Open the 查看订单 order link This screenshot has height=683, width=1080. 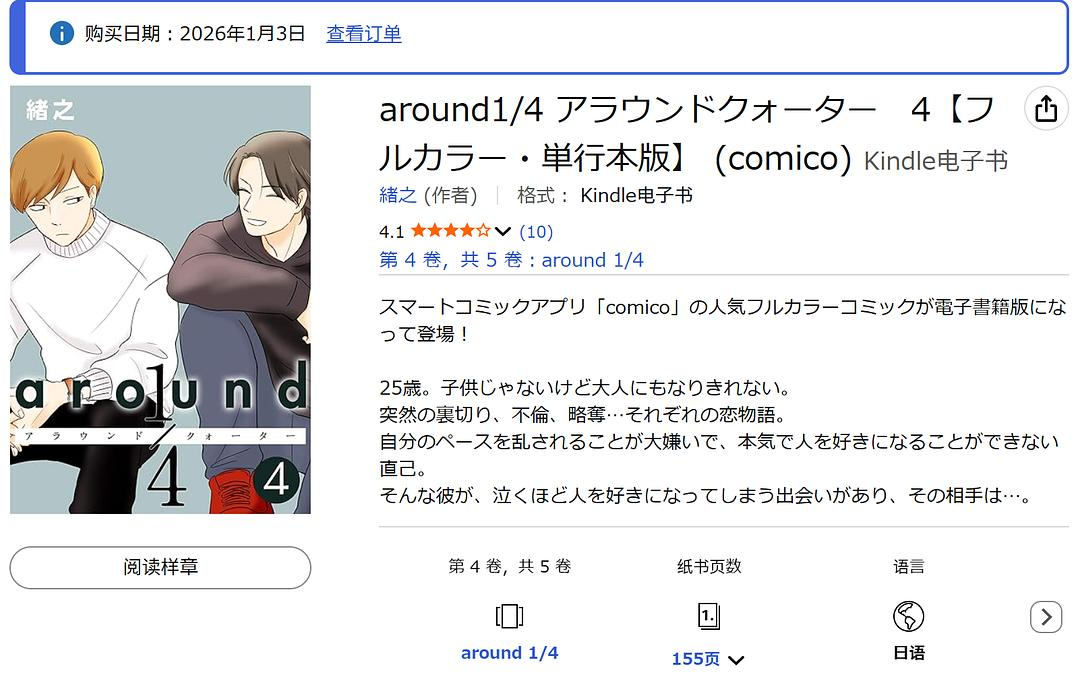pos(364,34)
